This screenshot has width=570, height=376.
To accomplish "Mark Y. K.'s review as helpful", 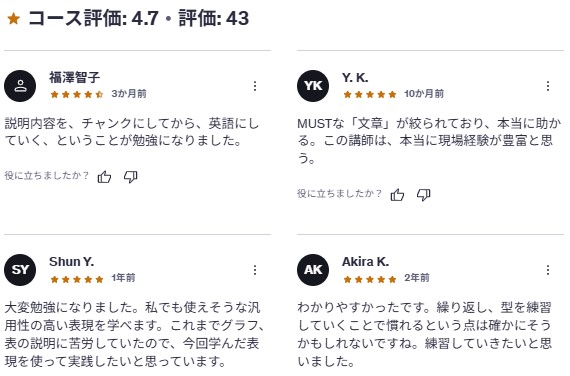I will [397, 195].
